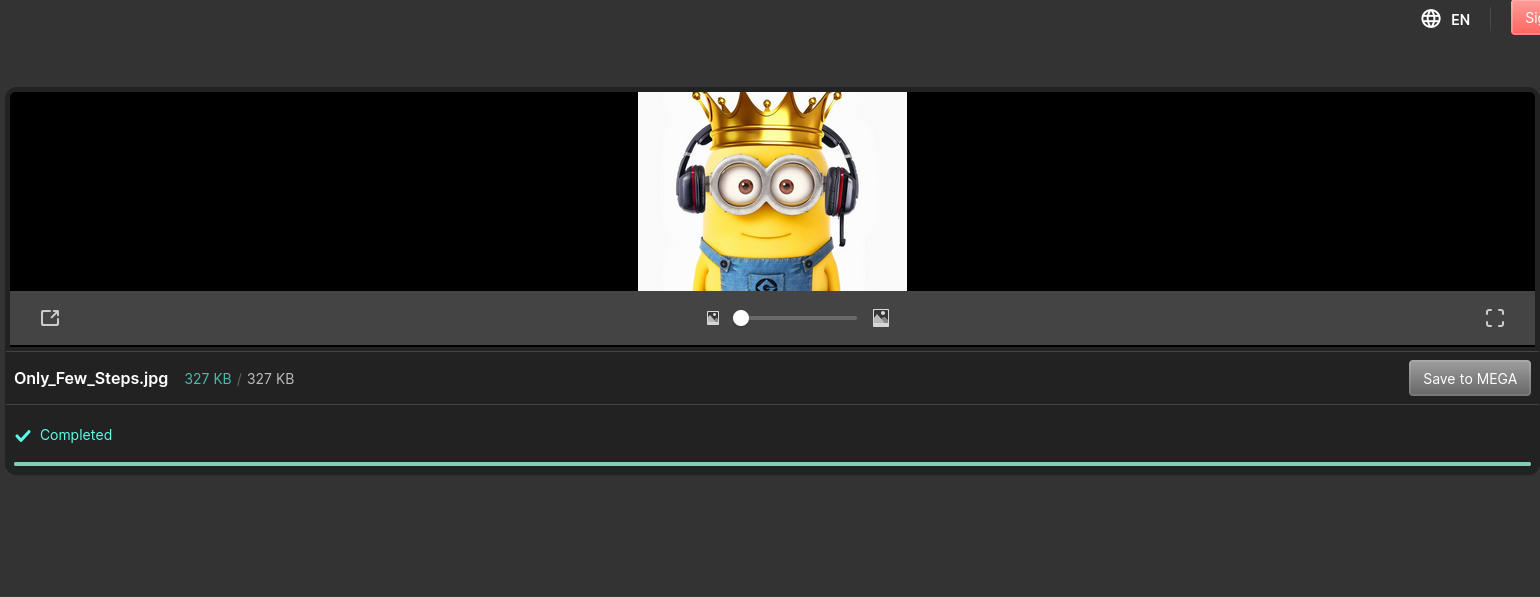Click the Completed status text
This screenshot has height=597, width=1540.
[76, 435]
